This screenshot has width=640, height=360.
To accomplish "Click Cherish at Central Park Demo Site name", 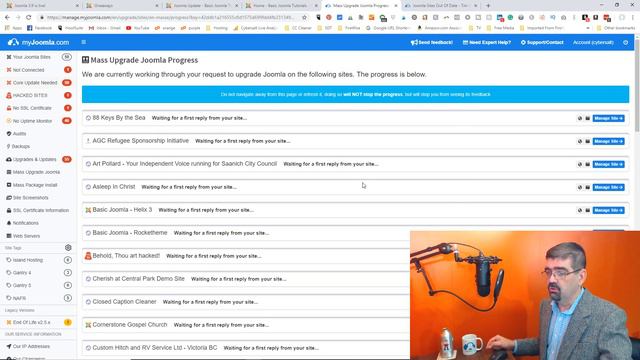I will click(138, 278).
